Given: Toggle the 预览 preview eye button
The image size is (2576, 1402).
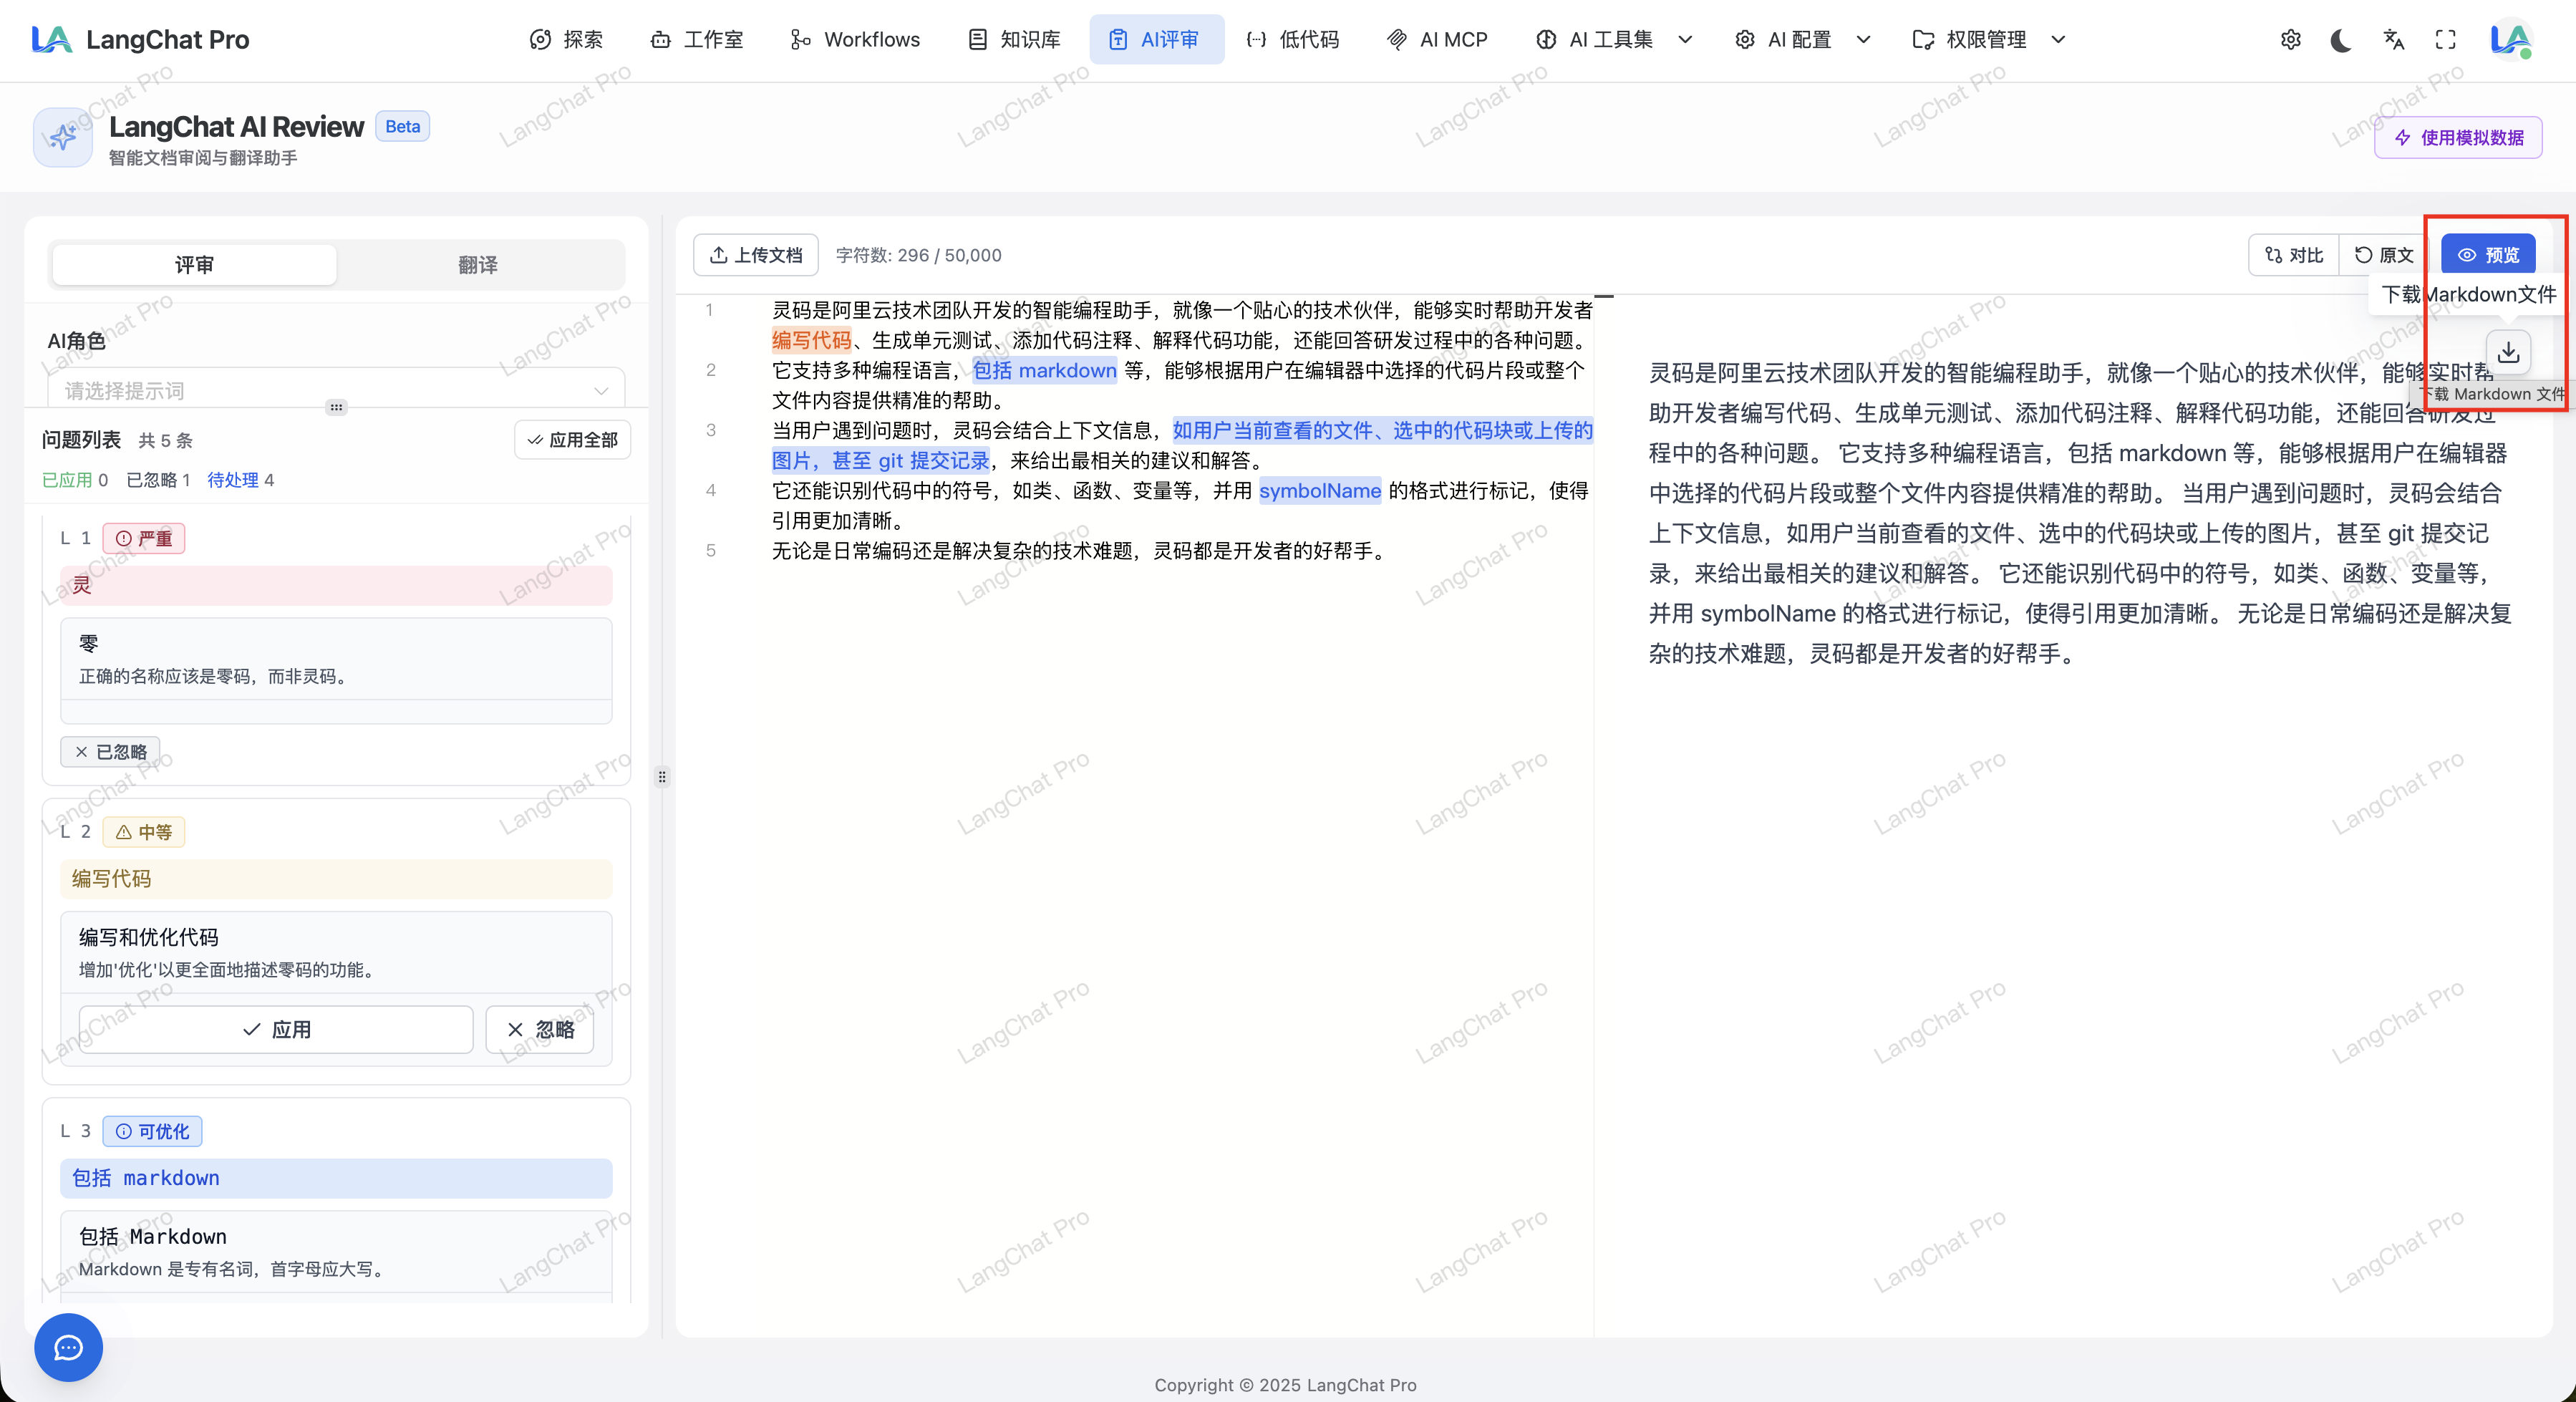Looking at the screenshot, I should point(2488,255).
